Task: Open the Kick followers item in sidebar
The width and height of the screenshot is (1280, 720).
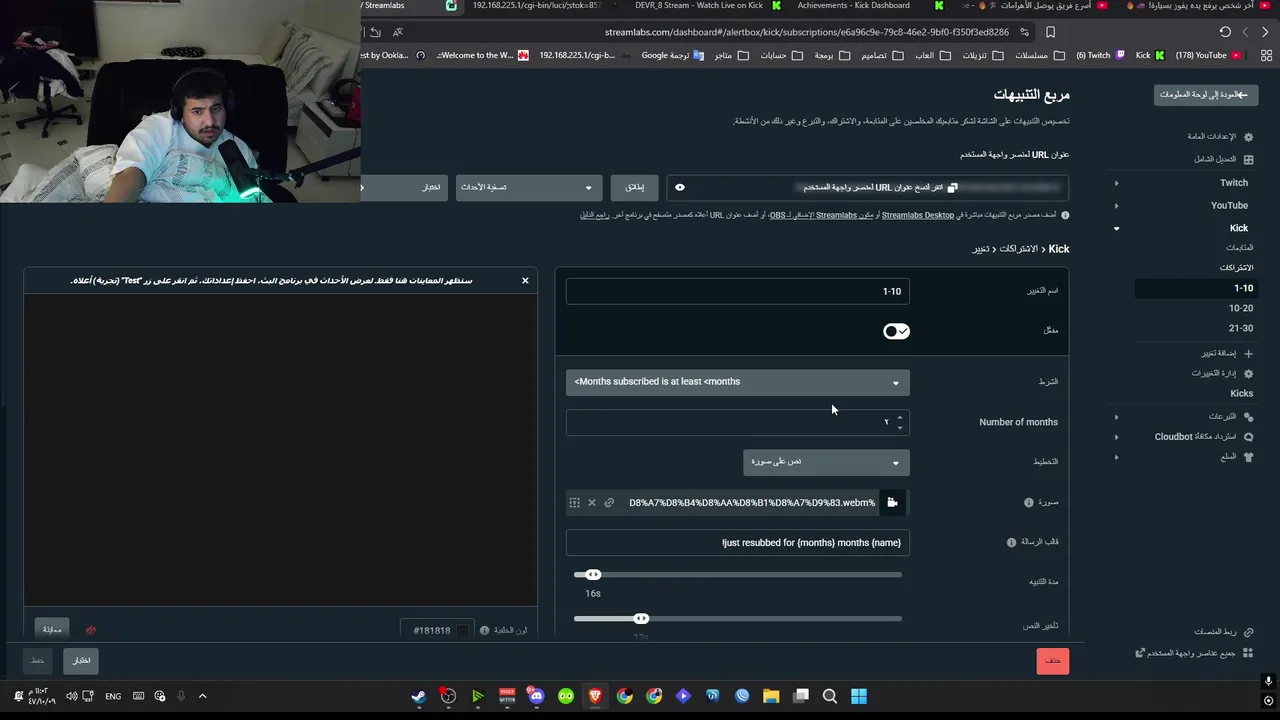Action: pos(1240,248)
